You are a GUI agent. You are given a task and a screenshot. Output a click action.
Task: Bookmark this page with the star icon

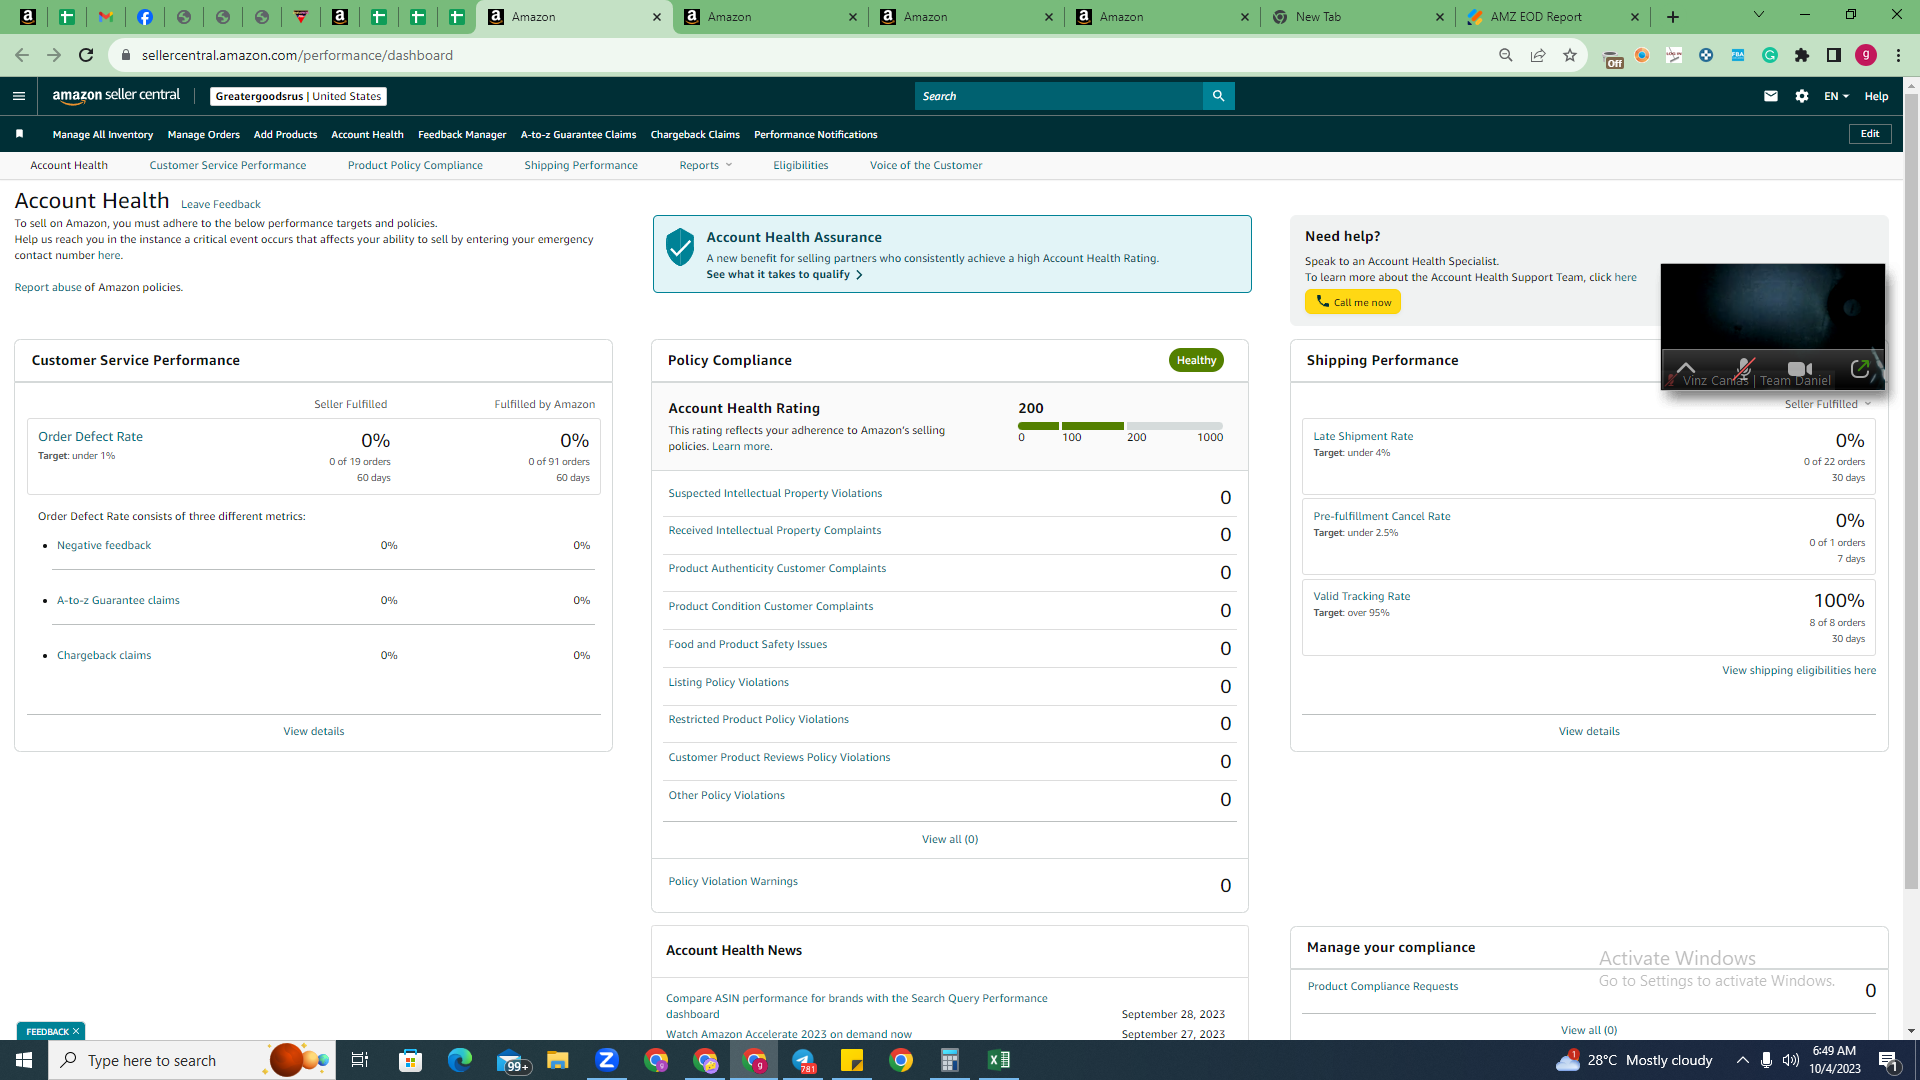click(x=1570, y=55)
